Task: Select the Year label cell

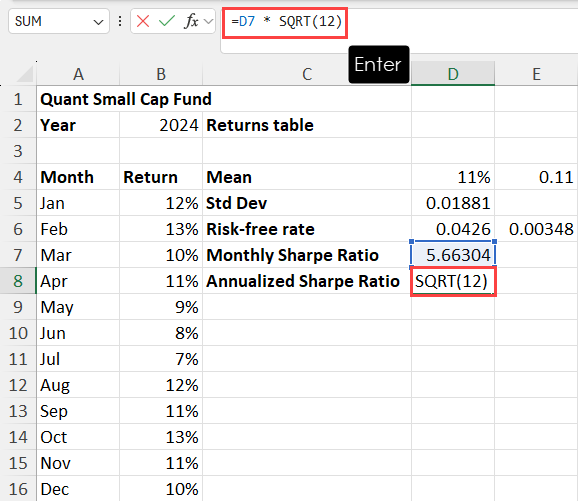Action: pos(78,125)
